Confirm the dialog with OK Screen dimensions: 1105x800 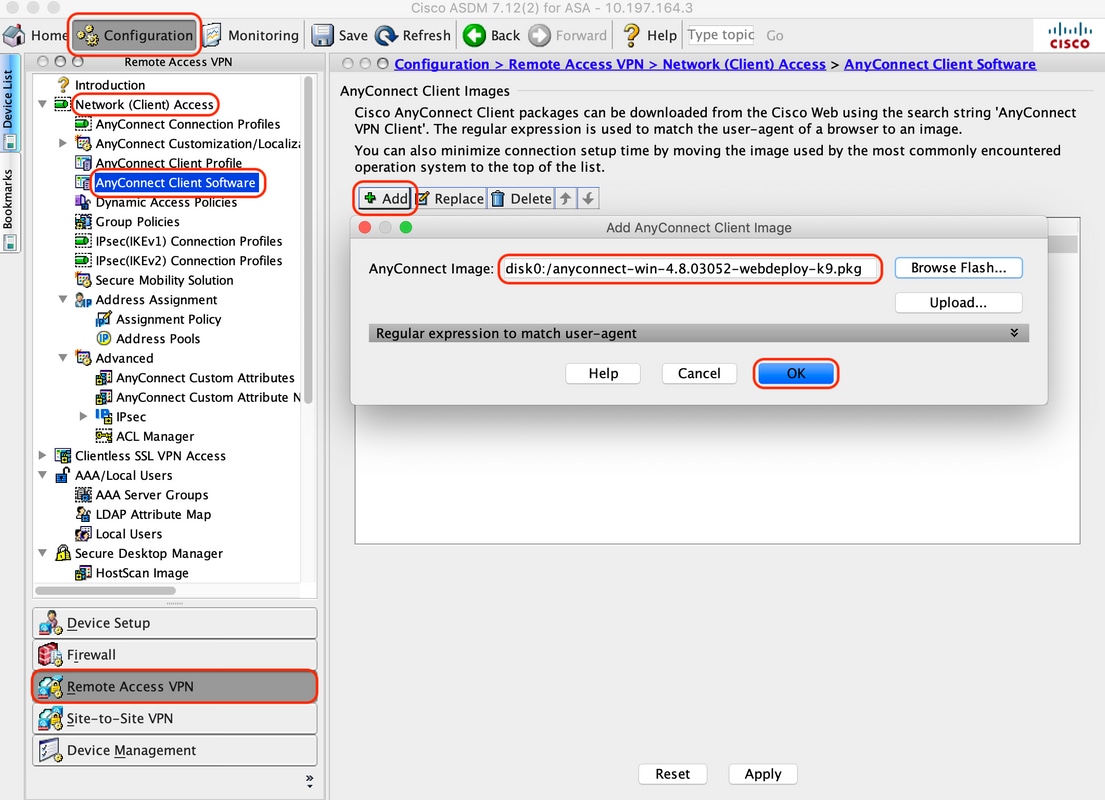click(796, 374)
